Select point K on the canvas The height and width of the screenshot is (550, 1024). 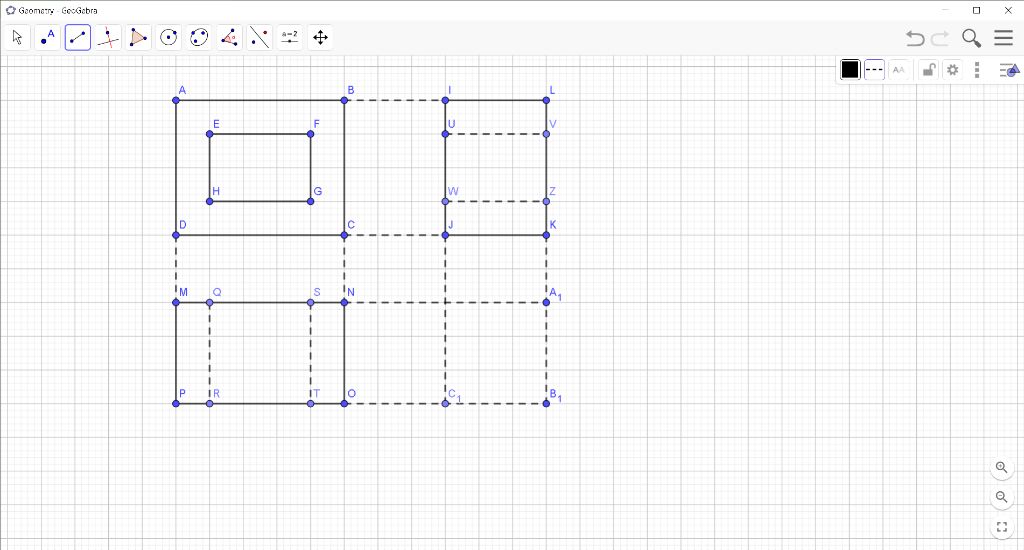[546, 235]
